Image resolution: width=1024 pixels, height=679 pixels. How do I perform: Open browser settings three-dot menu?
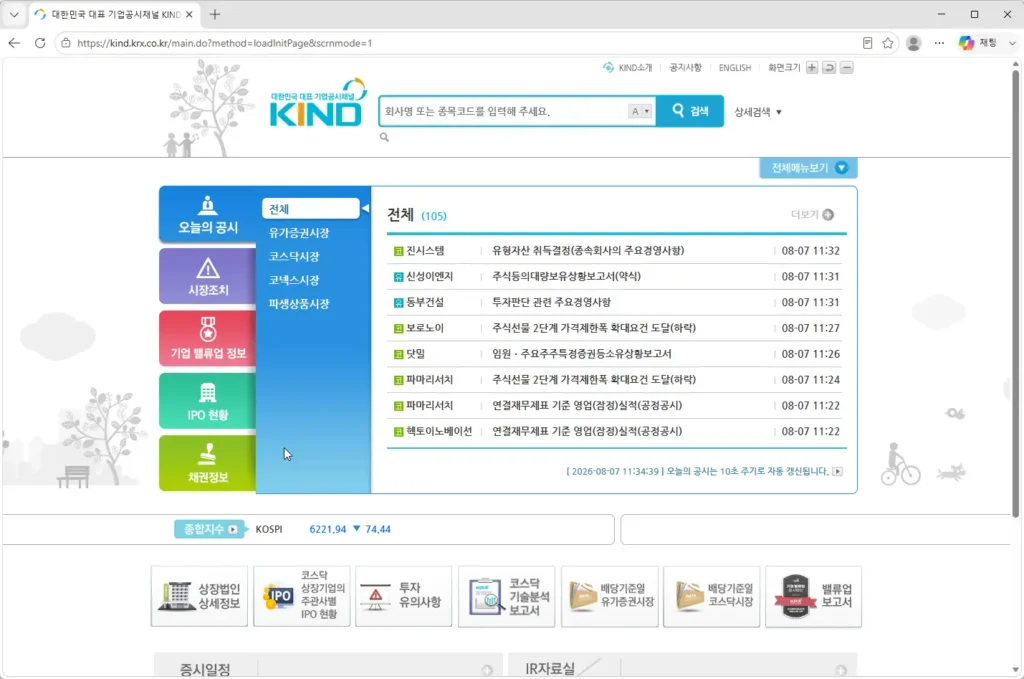coord(939,43)
